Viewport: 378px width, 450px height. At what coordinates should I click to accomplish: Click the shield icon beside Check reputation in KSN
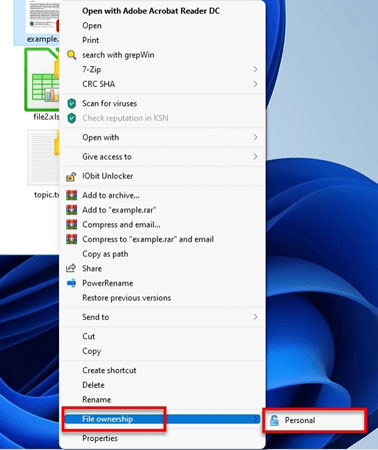pos(72,118)
